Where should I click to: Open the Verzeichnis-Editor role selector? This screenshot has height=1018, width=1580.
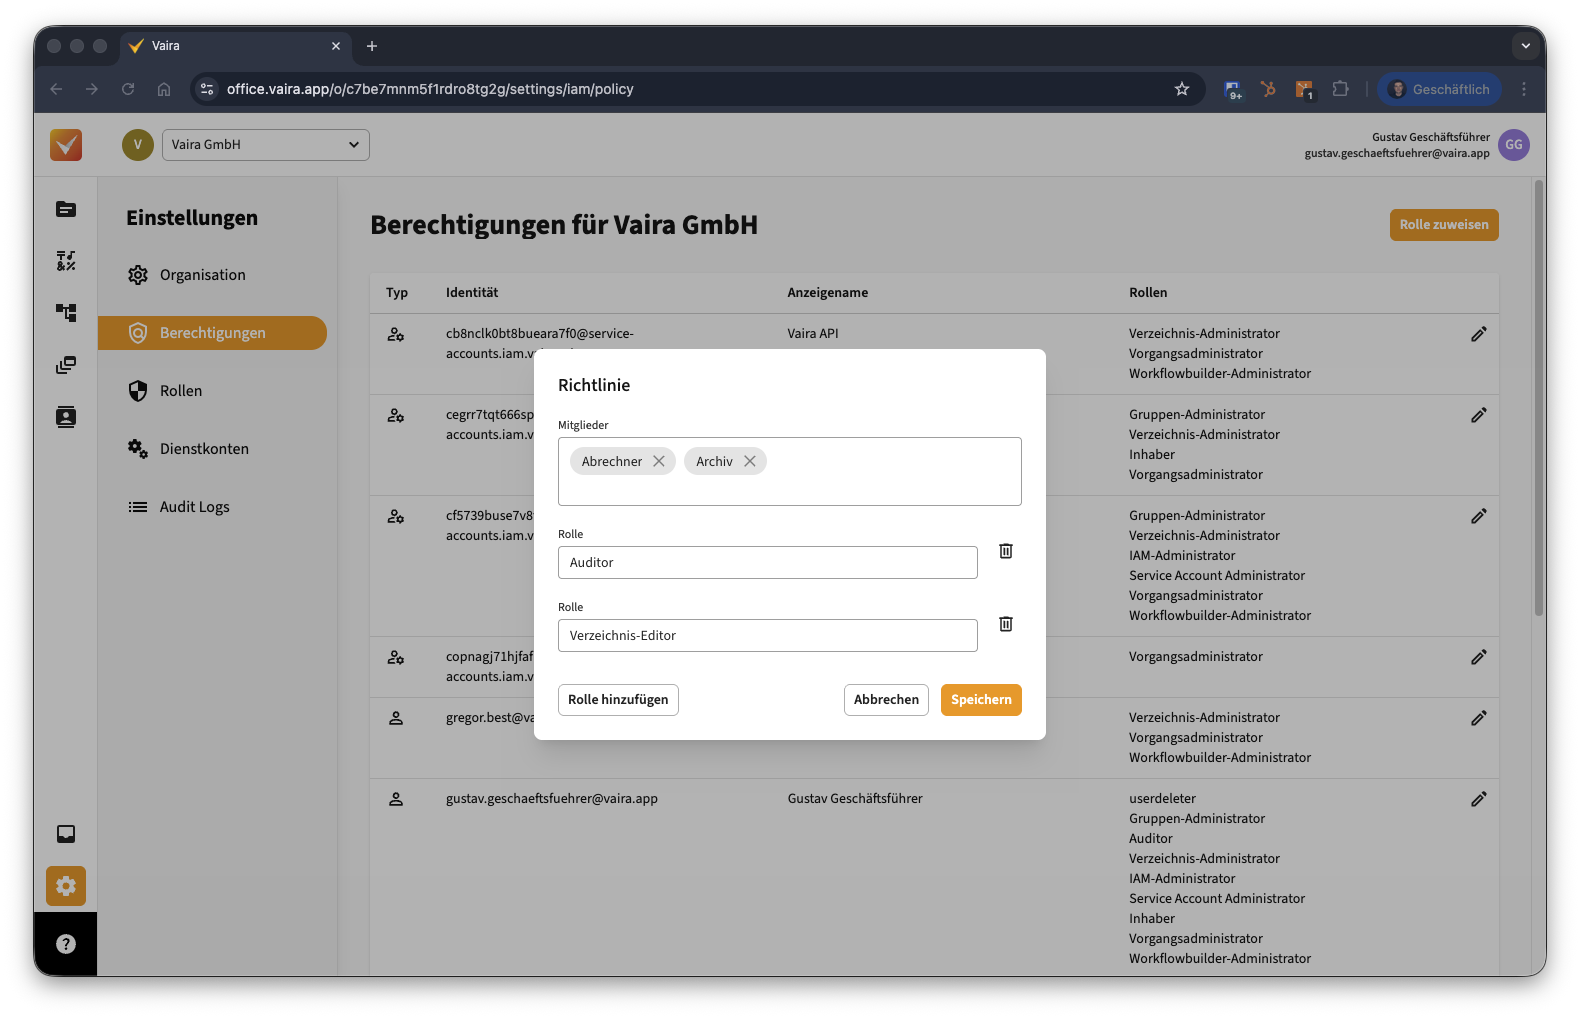coord(767,636)
